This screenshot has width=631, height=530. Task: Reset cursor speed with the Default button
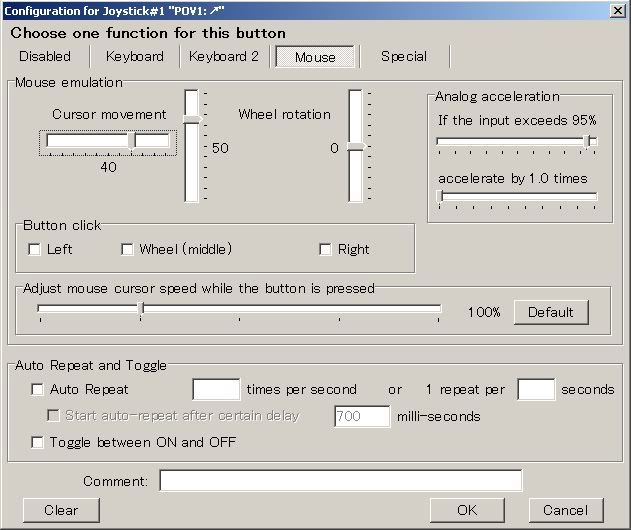tap(551, 312)
